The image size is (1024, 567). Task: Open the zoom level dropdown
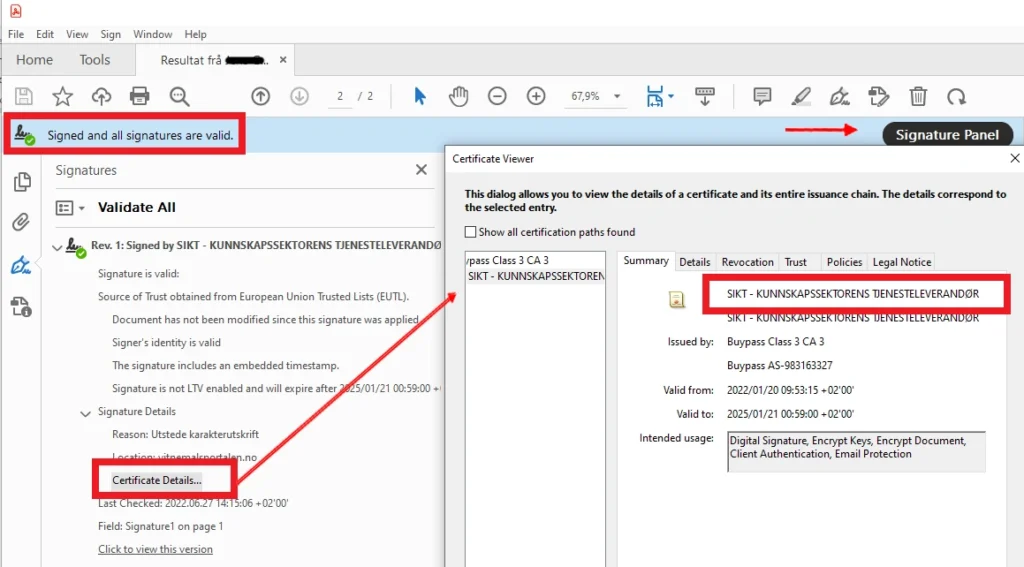tap(616, 97)
